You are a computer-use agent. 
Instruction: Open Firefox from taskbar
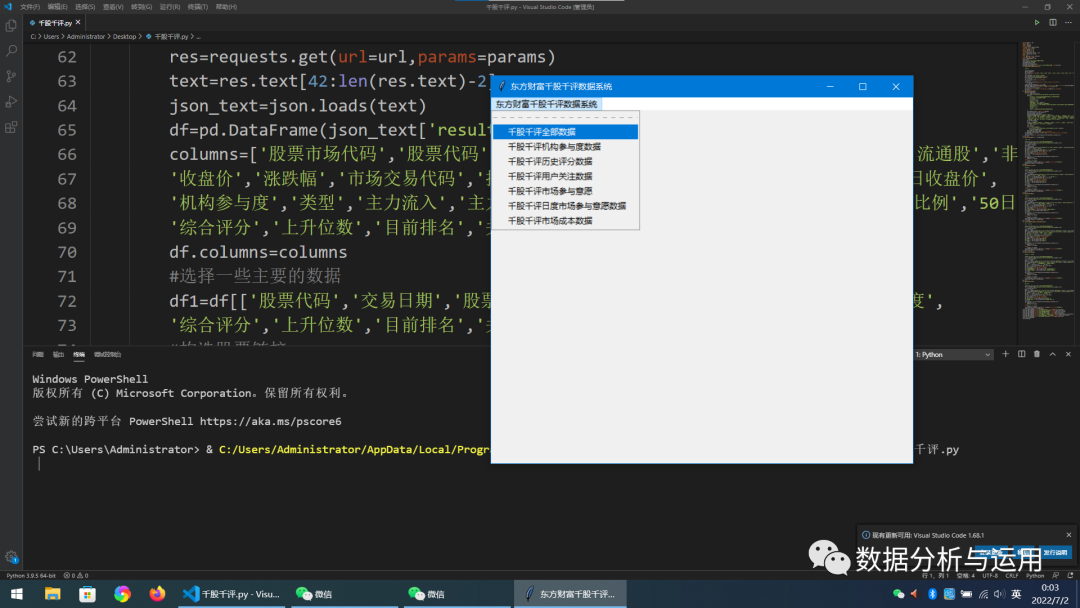point(157,594)
